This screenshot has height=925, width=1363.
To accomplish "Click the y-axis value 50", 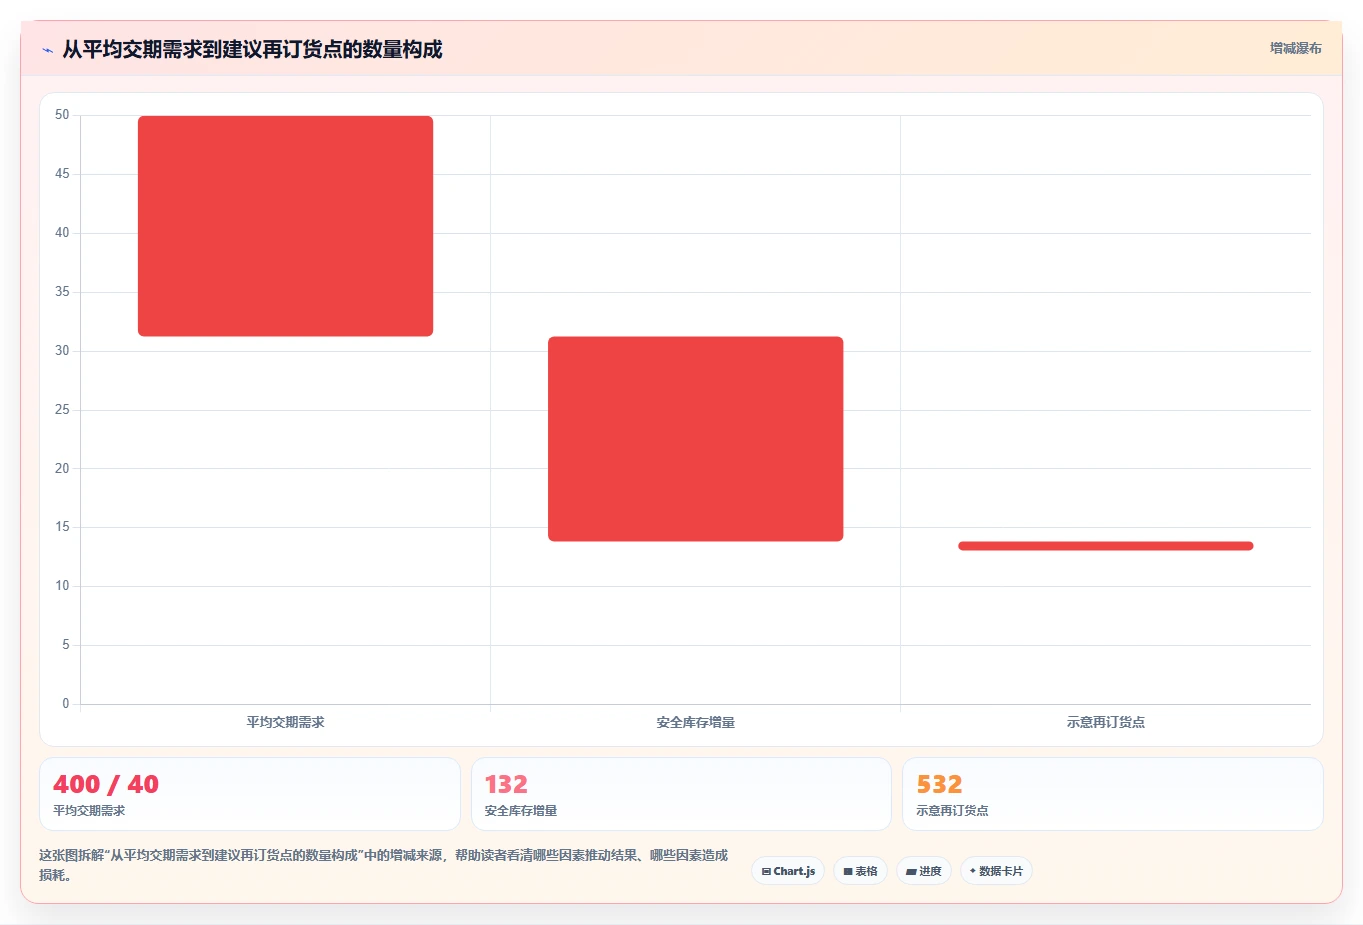I will (62, 115).
